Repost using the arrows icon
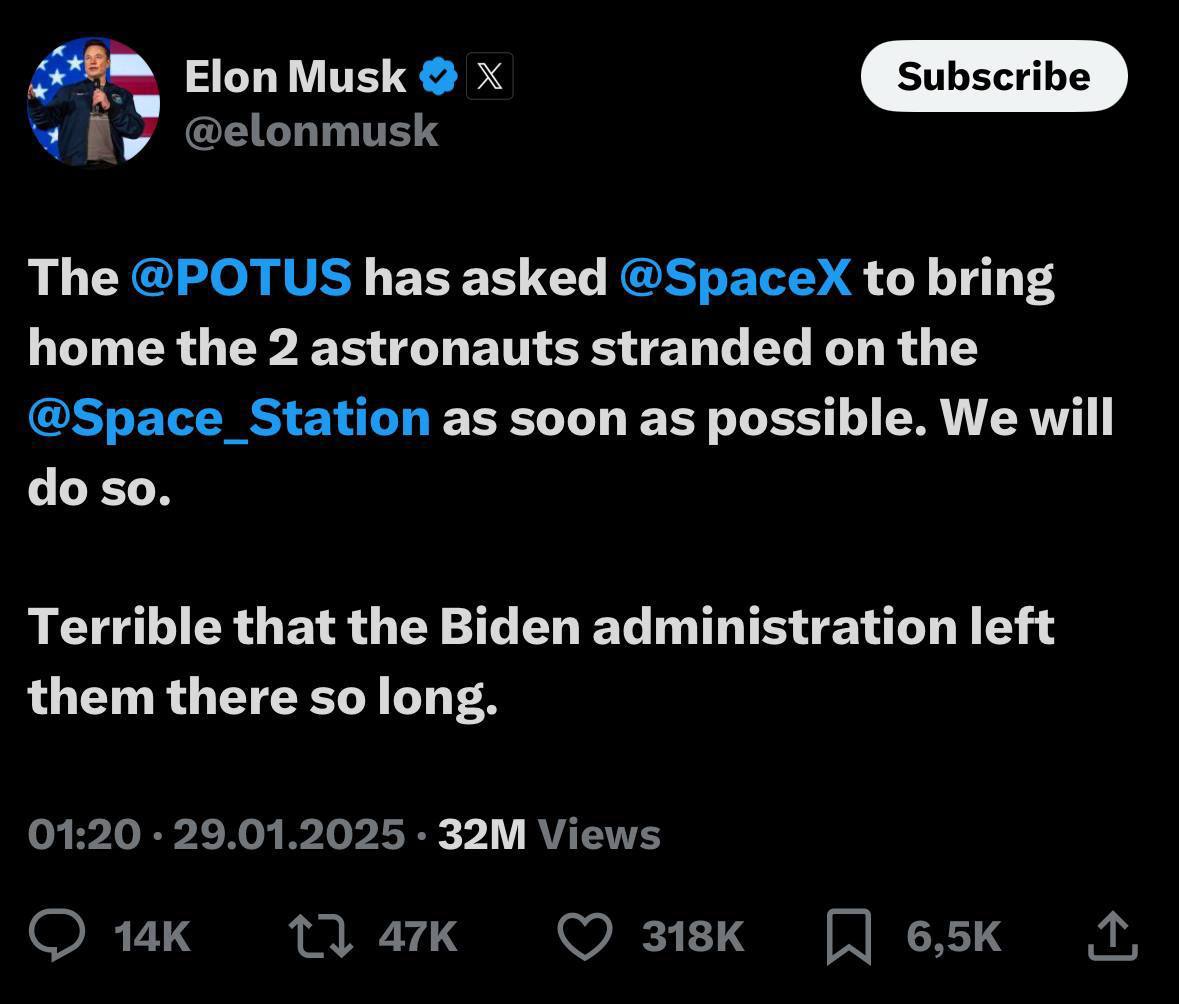This screenshot has width=1179, height=1004. click(x=320, y=936)
